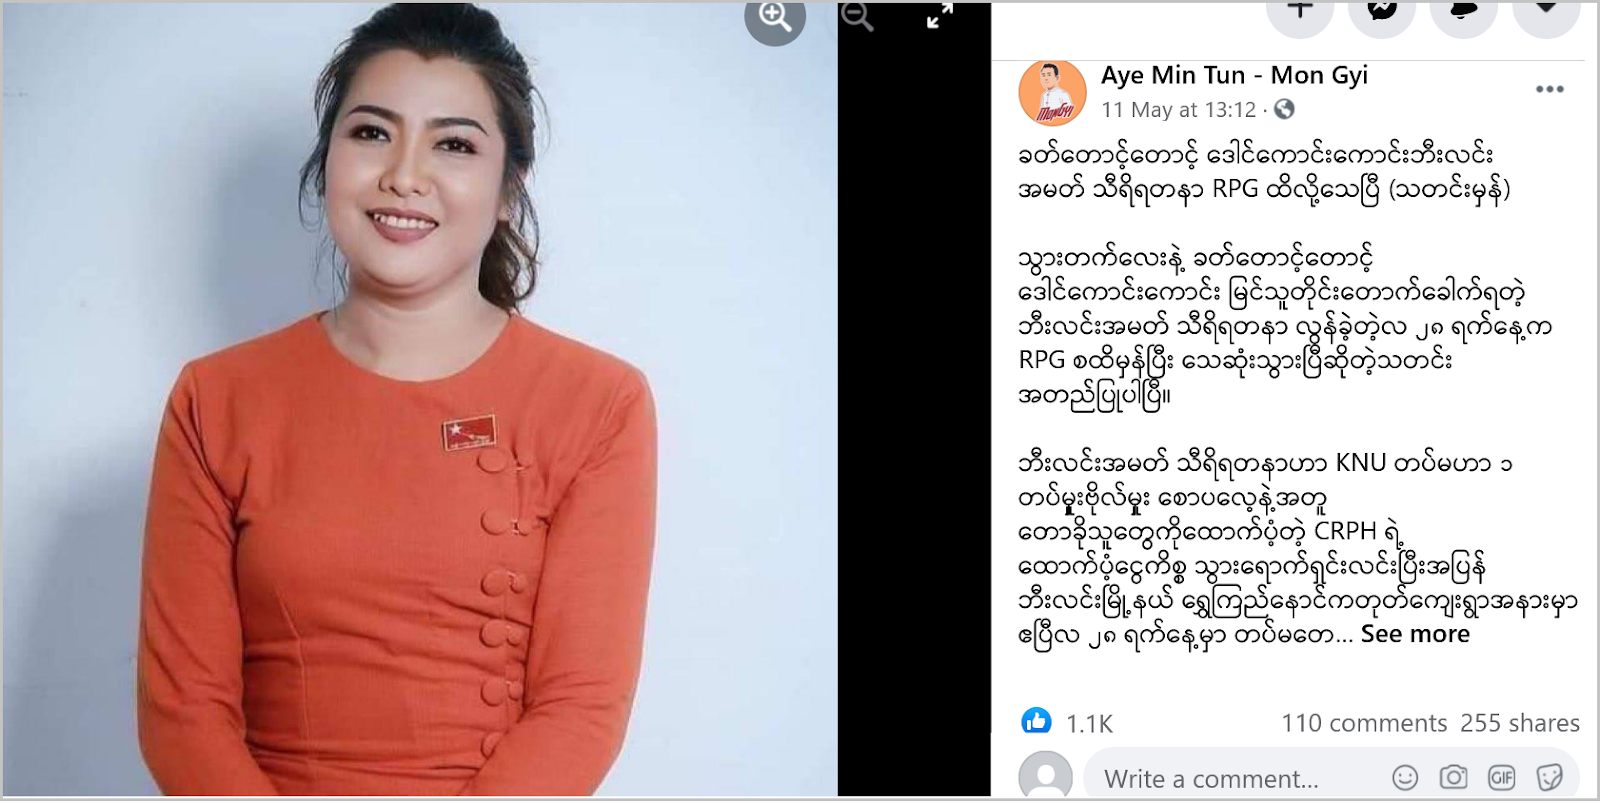The image size is (1600, 804).
Task: Click the plus create button
Action: 1300,12
